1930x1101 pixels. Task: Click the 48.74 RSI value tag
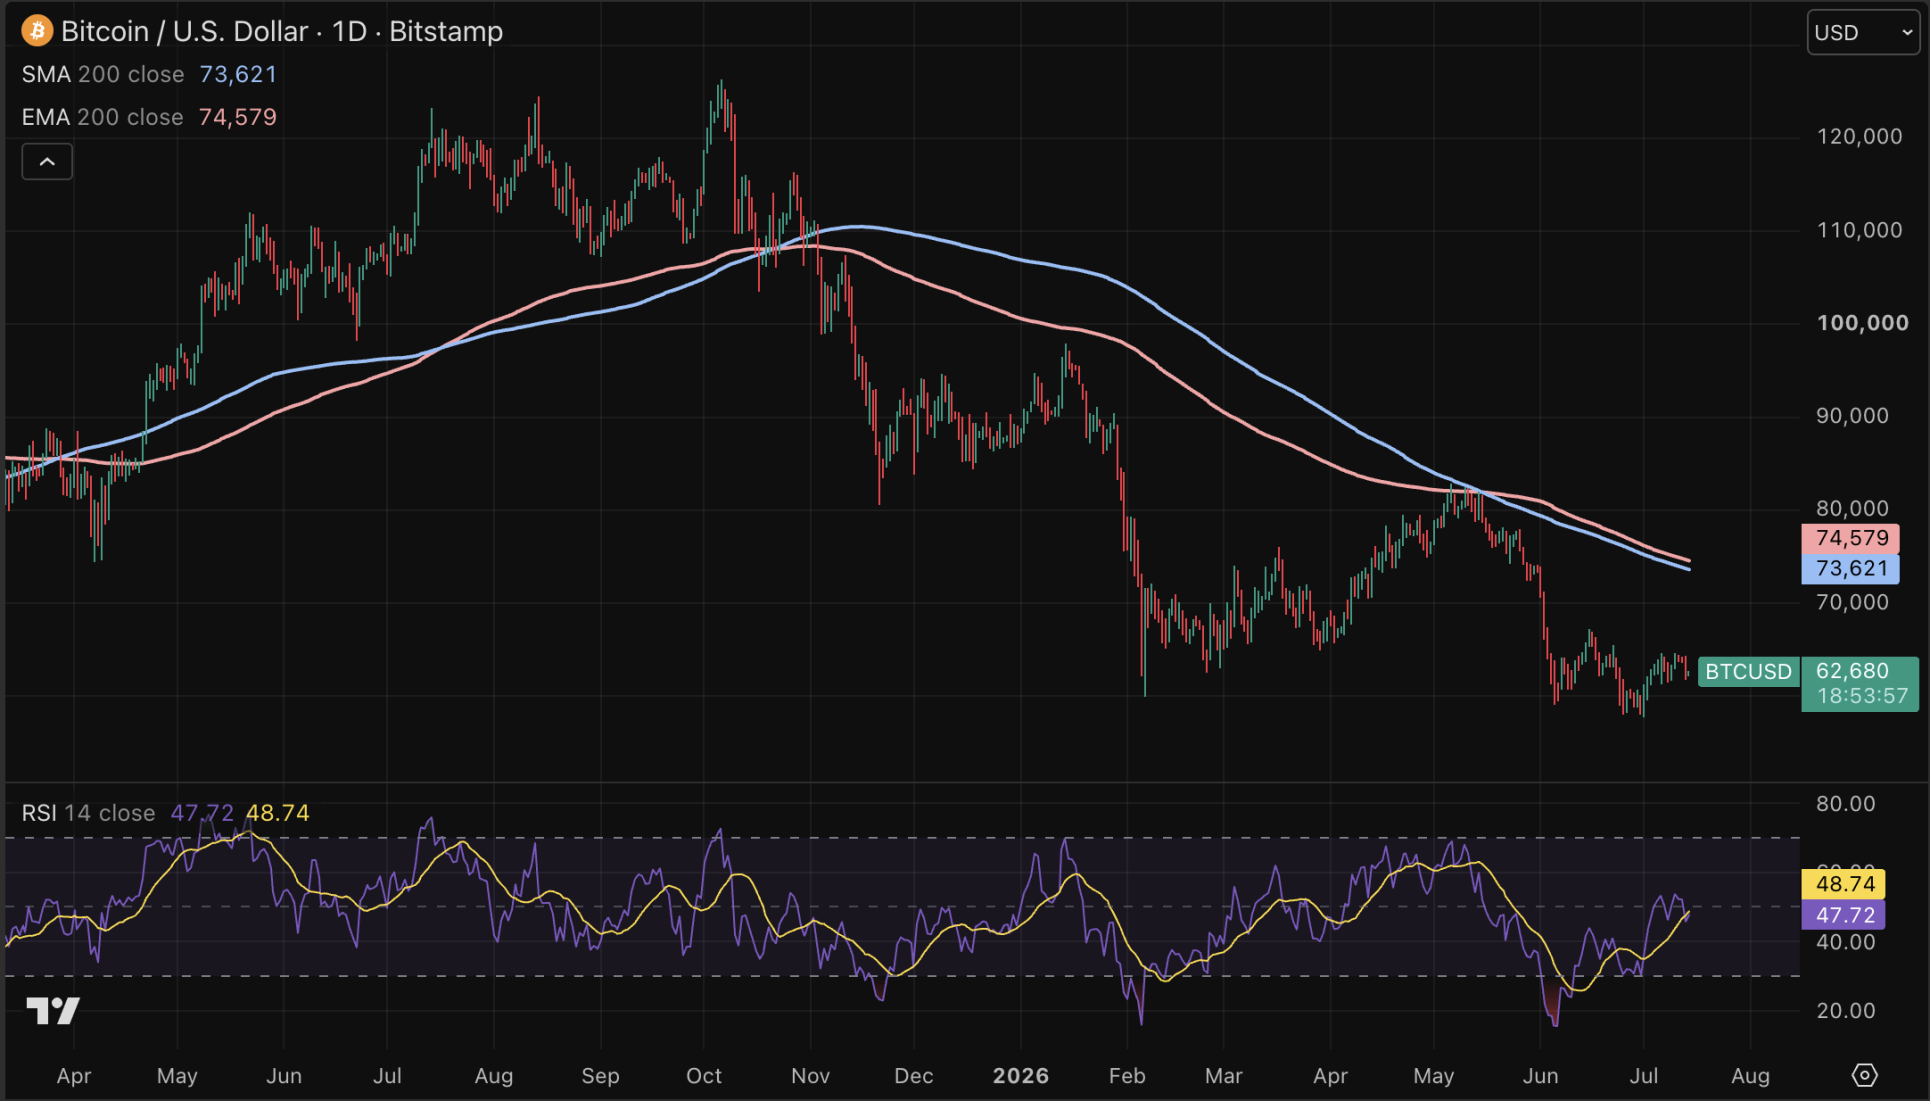coord(1843,884)
